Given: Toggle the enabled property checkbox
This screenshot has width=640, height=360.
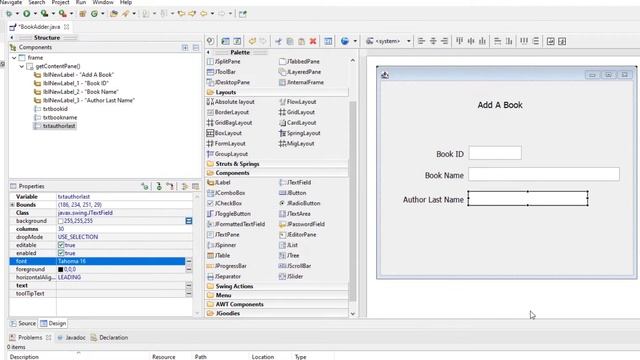Looking at the screenshot, I should pos(61,253).
